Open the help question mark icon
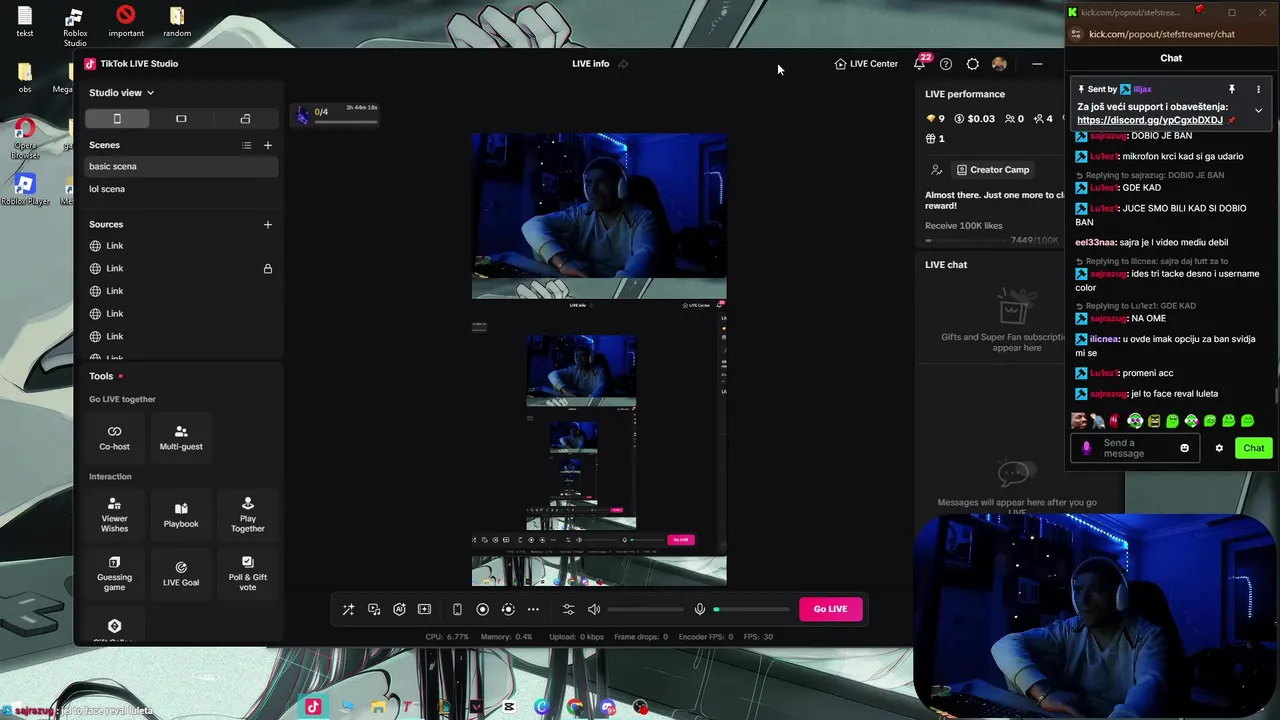Screen dimensions: 1280x720 [946, 64]
